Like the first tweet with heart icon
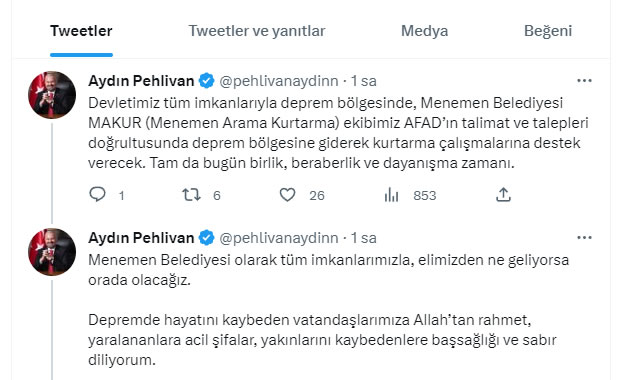Image resolution: width=641 pixels, height=380 pixels. pyautogui.click(x=287, y=195)
